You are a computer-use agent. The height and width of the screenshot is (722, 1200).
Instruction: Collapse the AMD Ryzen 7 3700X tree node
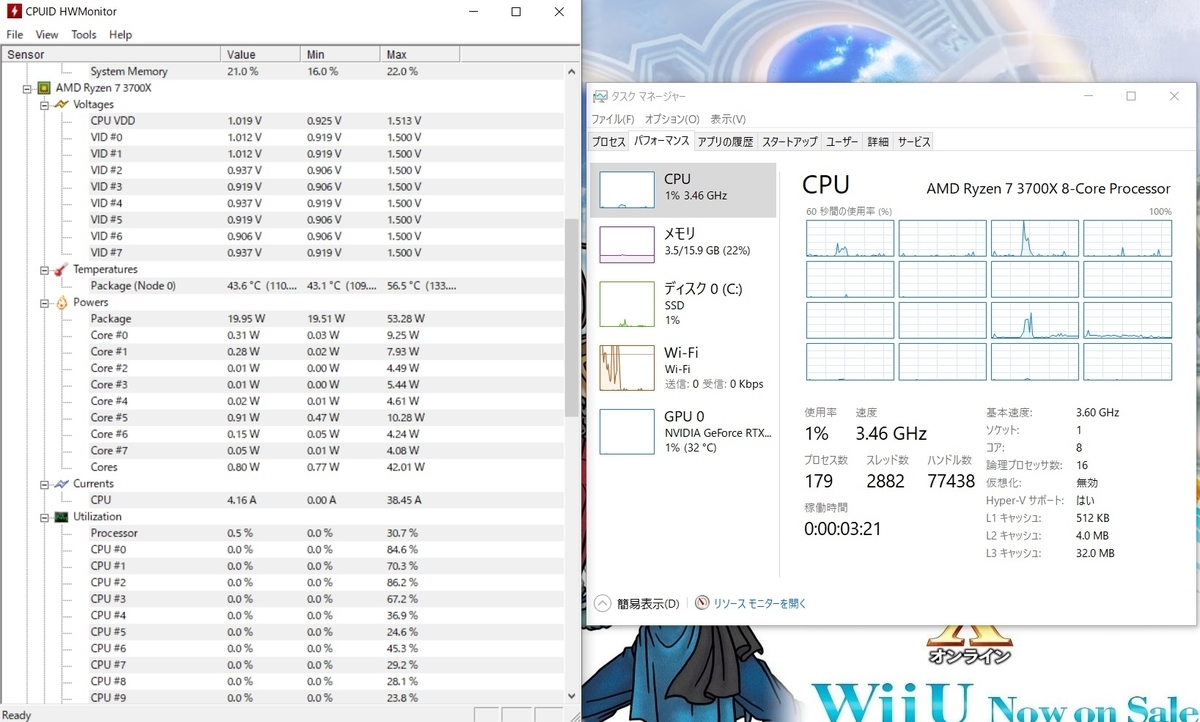pyautogui.click(x=27, y=88)
